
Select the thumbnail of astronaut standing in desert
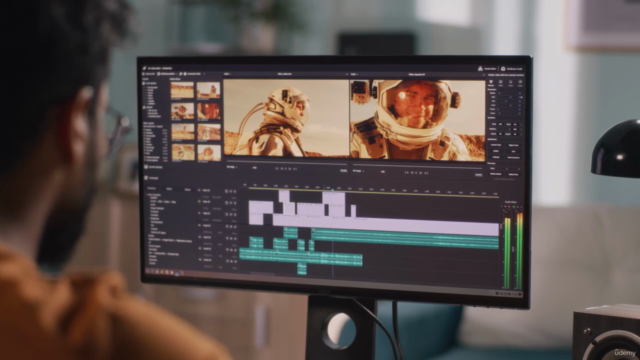(x=209, y=90)
